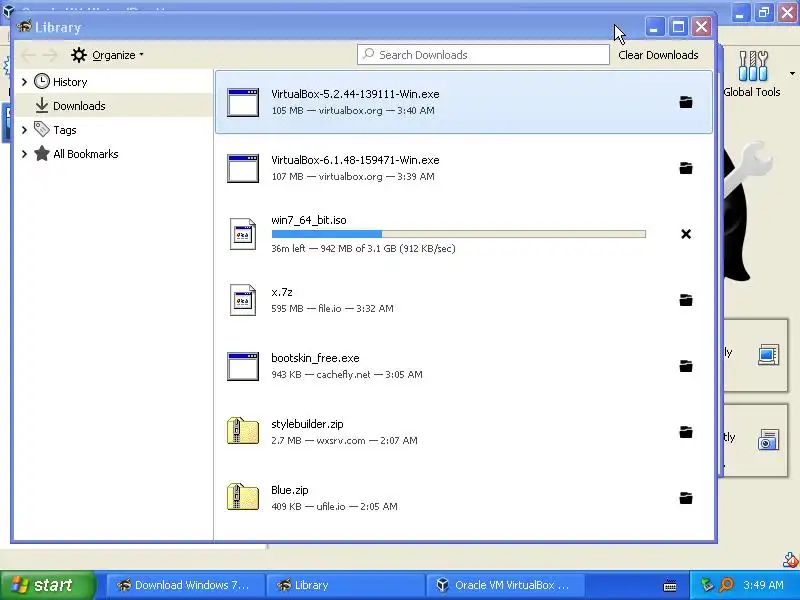800x600 pixels.
Task: Open containing folder for x.7z
Action: (686, 300)
